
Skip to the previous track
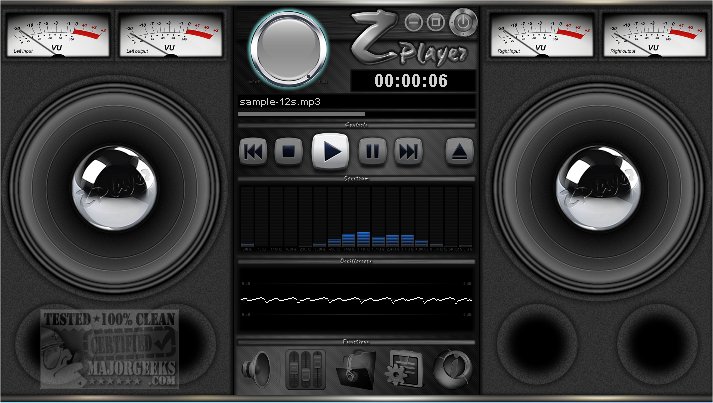point(253,151)
